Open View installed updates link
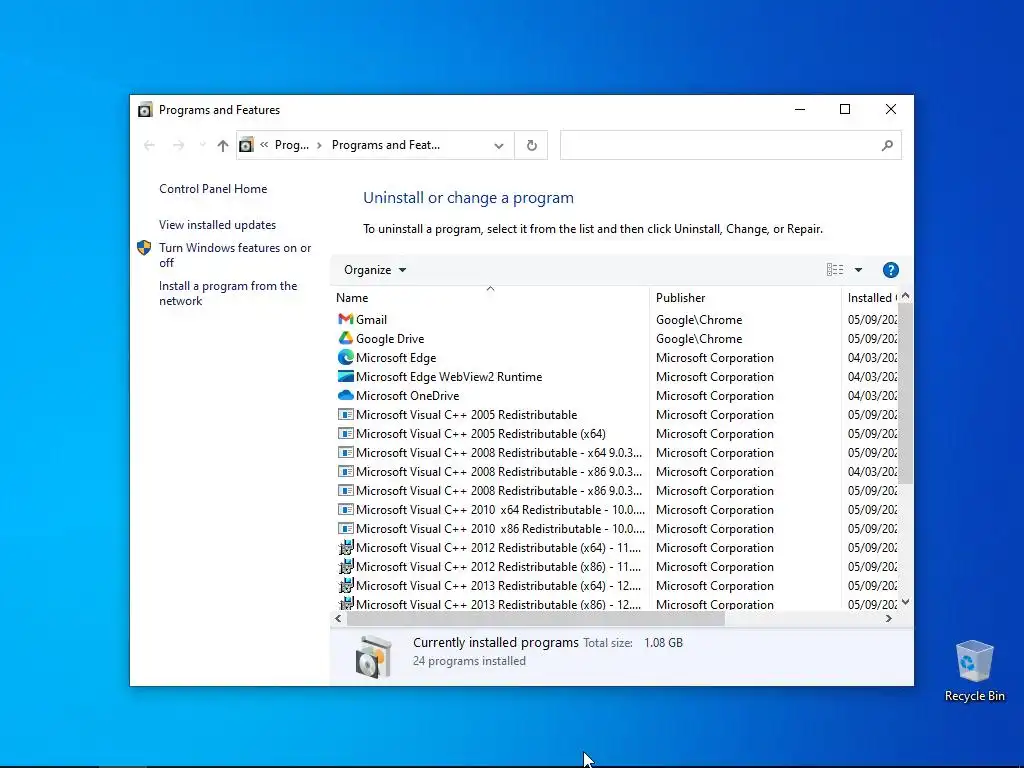This screenshot has height=768, width=1024. click(217, 225)
